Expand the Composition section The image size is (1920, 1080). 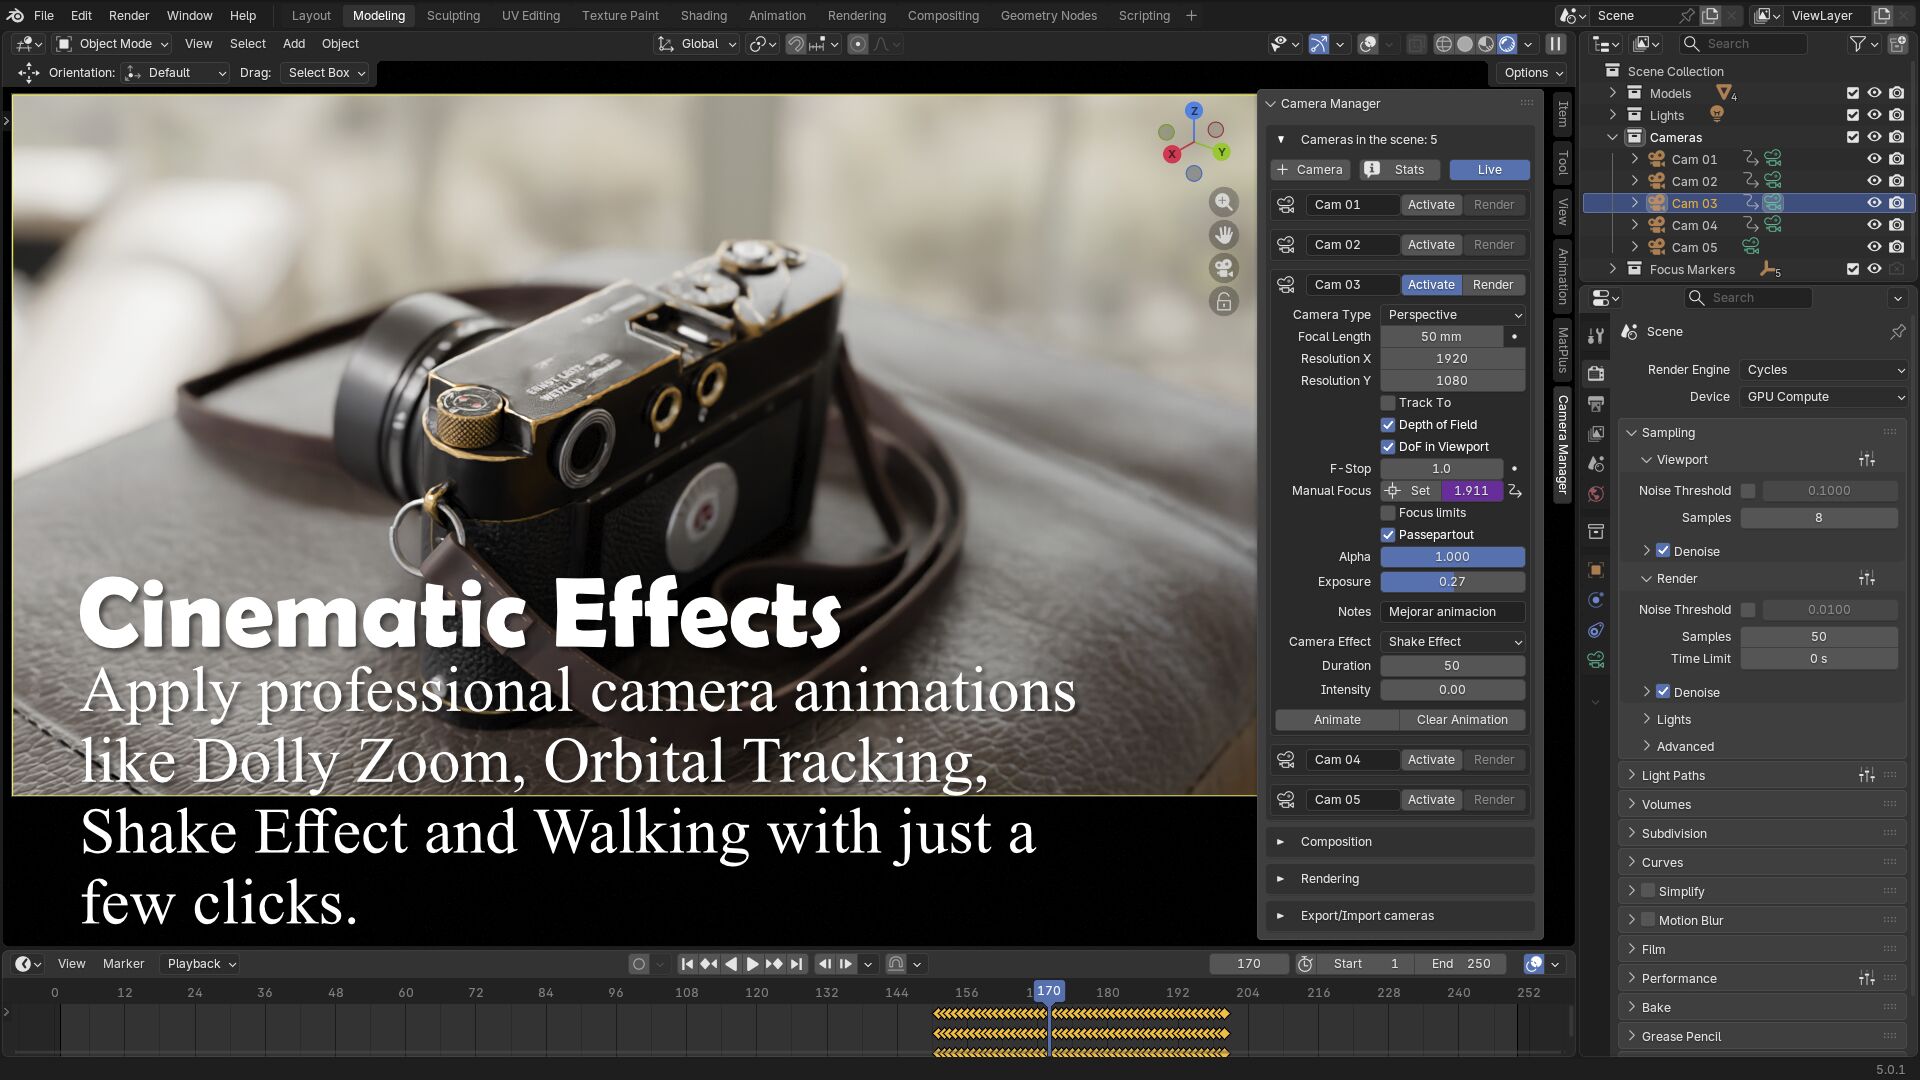click(1336, 842)
